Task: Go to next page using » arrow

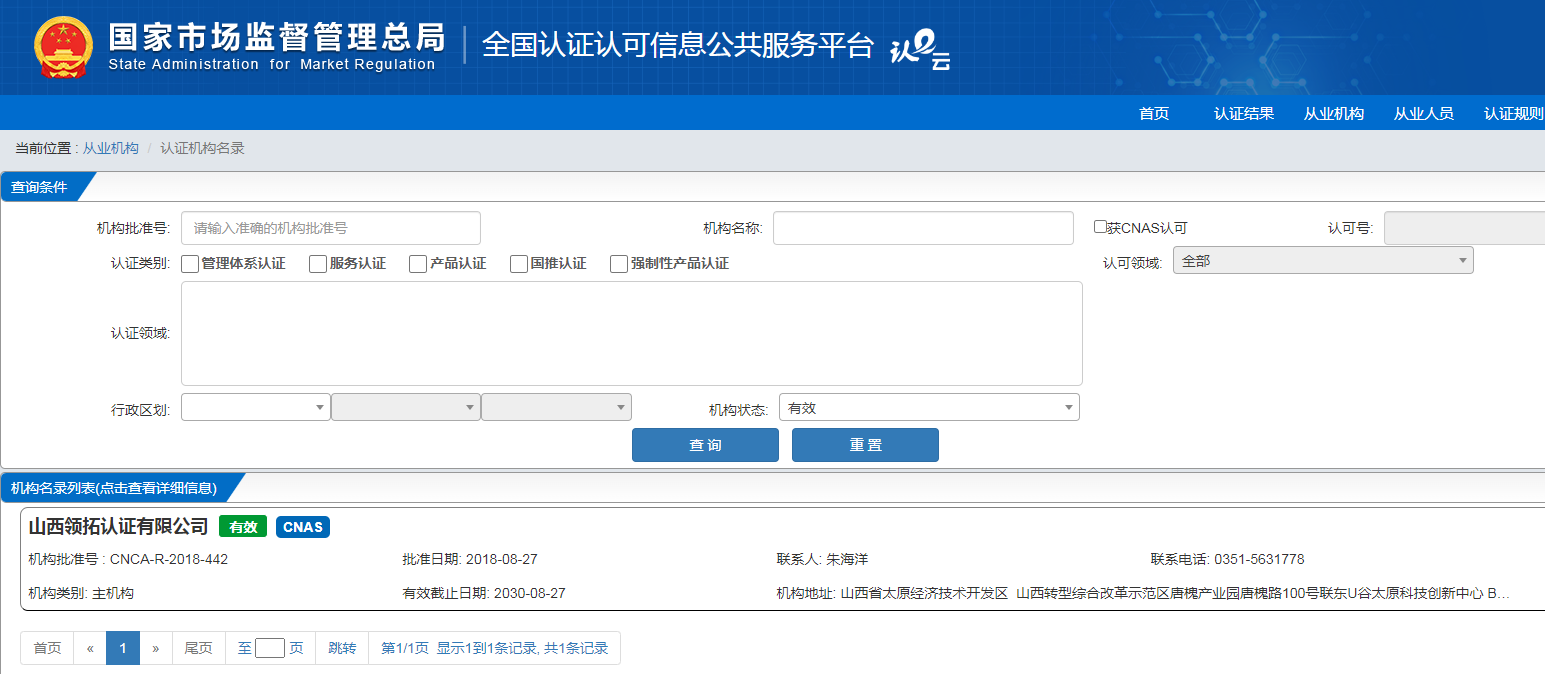Action: click(156, 648)
